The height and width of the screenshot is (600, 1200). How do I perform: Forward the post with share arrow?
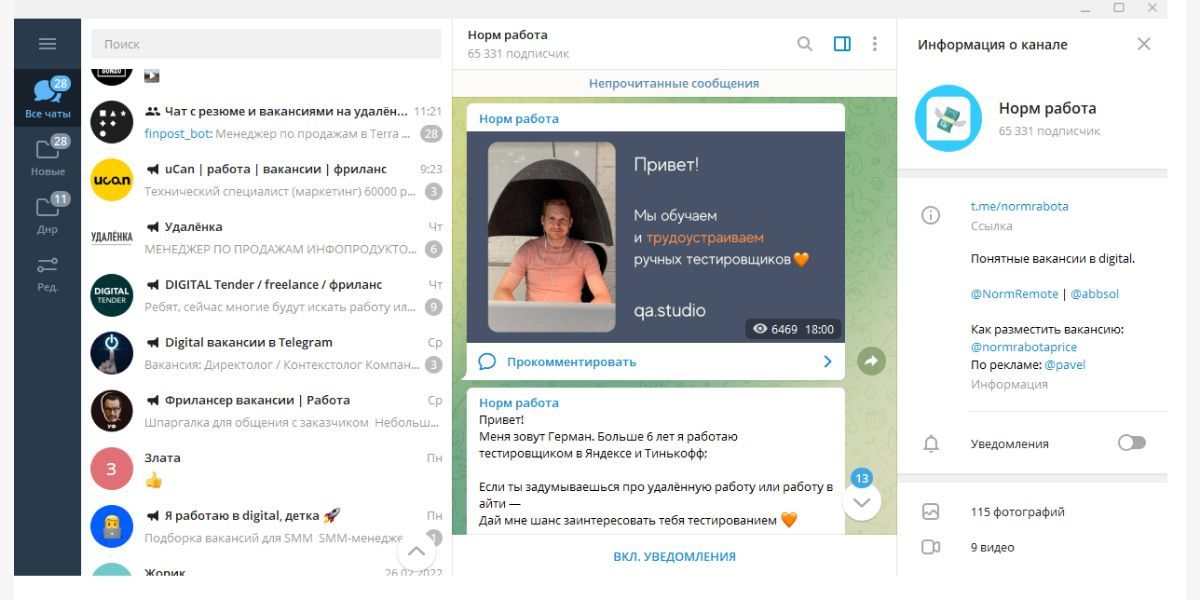point(871,362)
